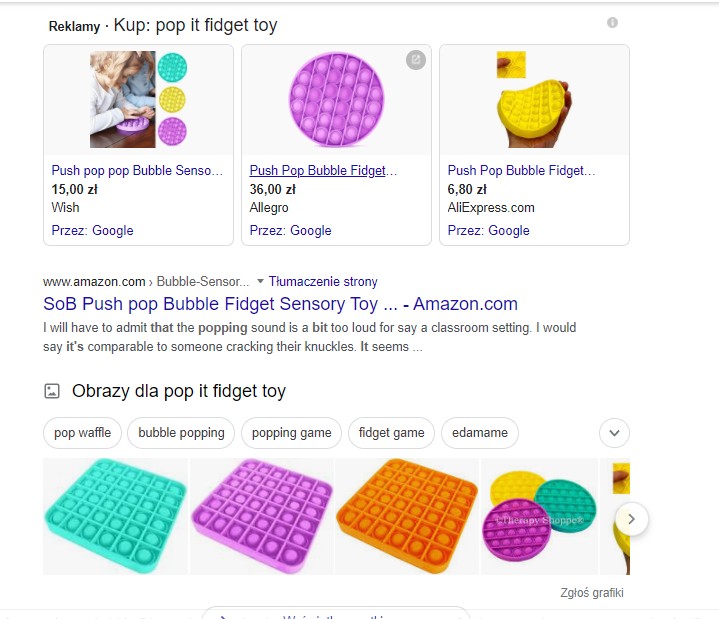Click "Przez: Google" under the AliExpress ad

(489, 230)
